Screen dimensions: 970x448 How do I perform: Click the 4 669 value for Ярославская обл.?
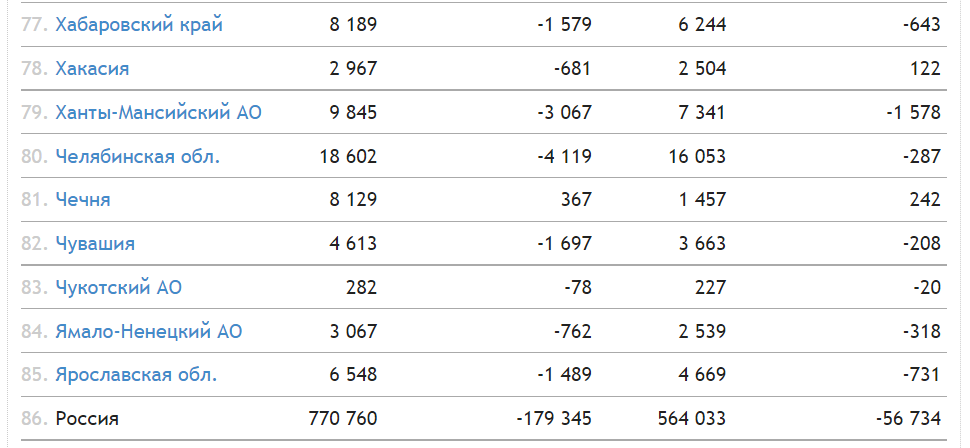(702, 375)
